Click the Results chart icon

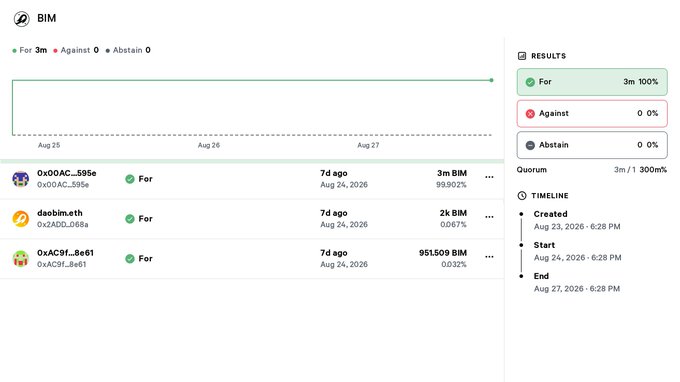tap(522, 56)
